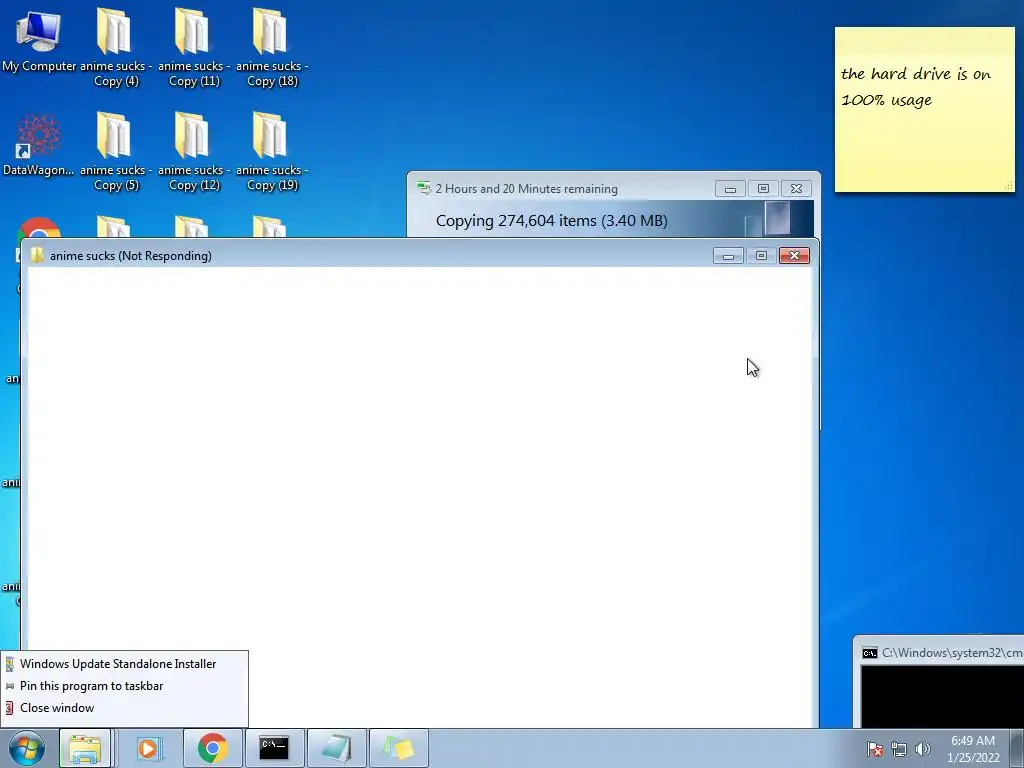
Task: Click the cmd.exe window title bar
Action: [940, 652]
